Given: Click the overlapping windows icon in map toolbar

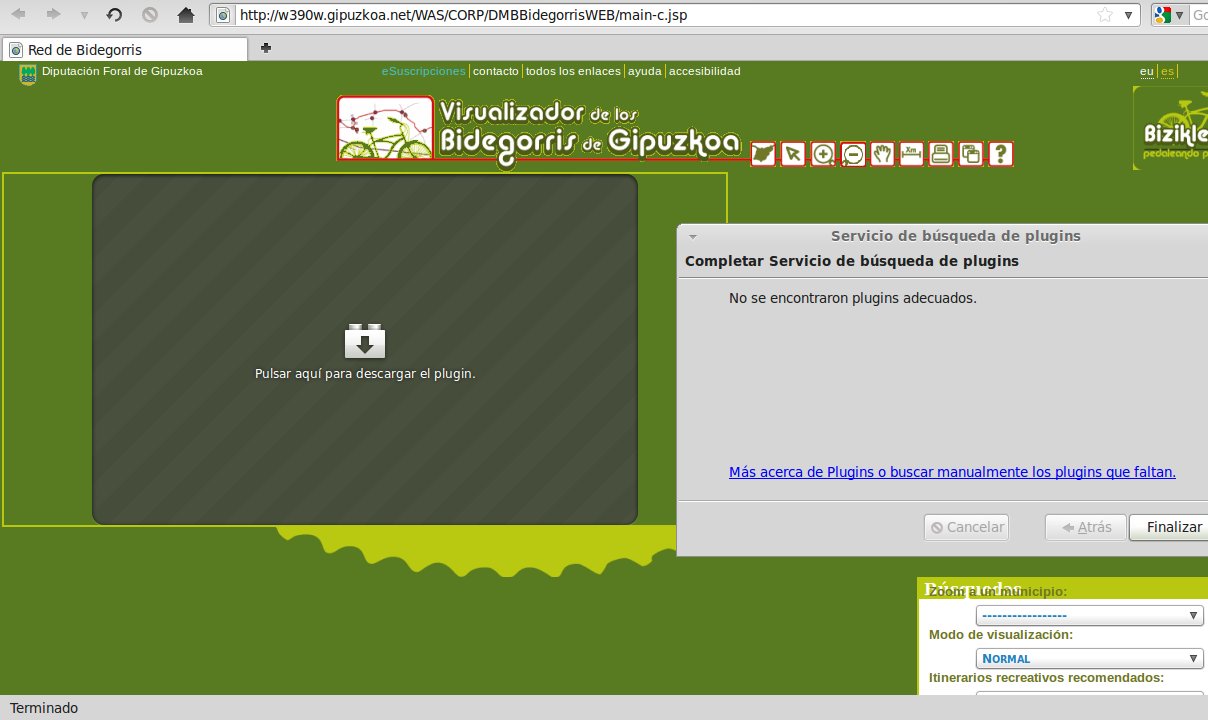Looking at the screenshot, I should 971,154.
